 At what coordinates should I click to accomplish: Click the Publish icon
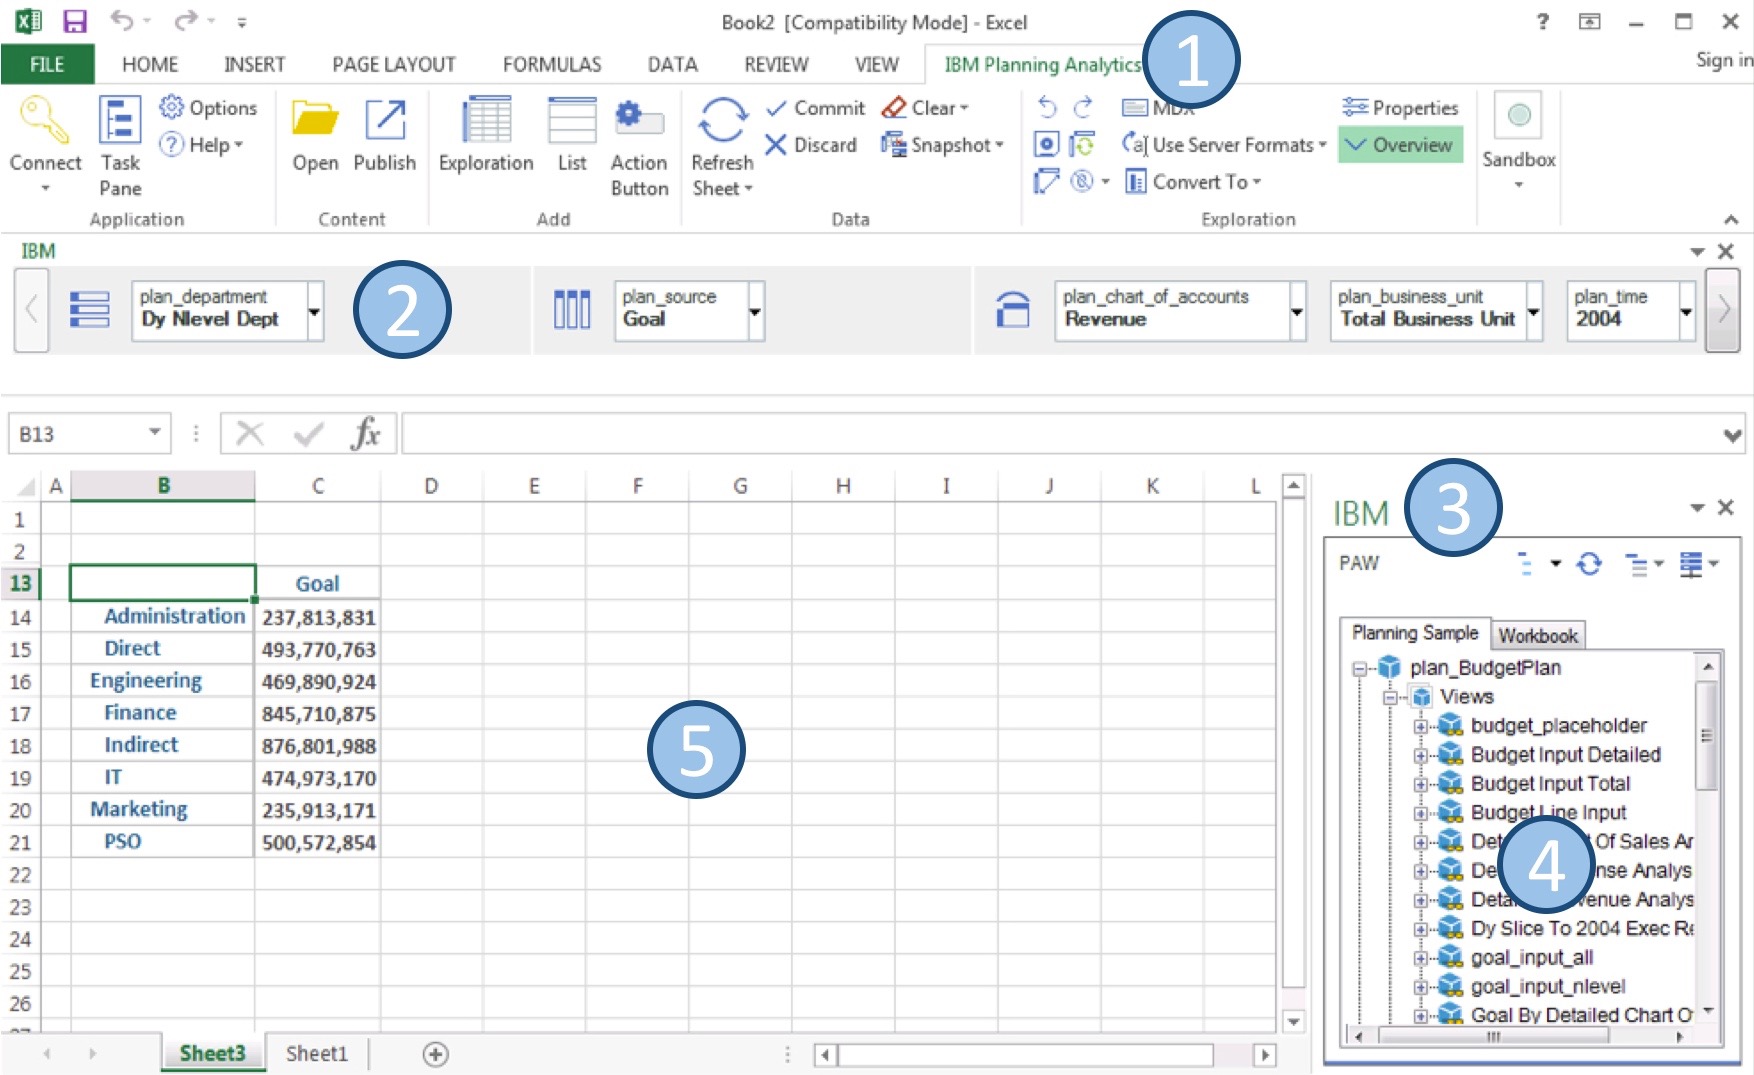[x=385, y=119]
